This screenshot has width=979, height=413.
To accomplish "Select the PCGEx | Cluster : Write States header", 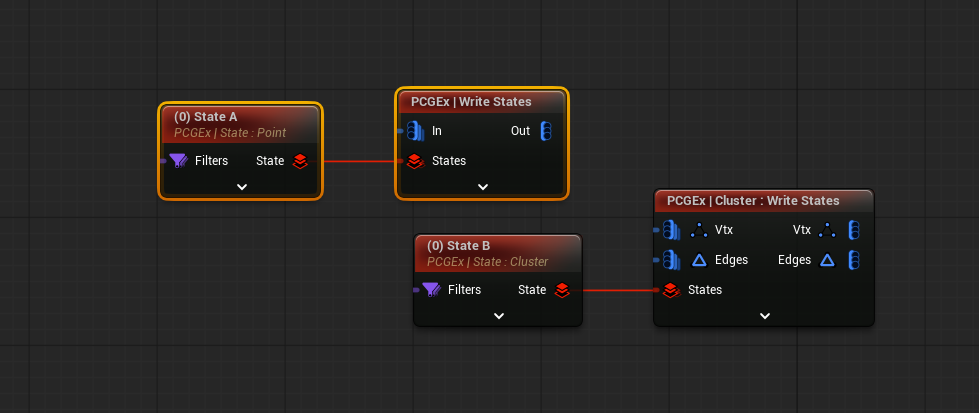I will click(753, 200).
